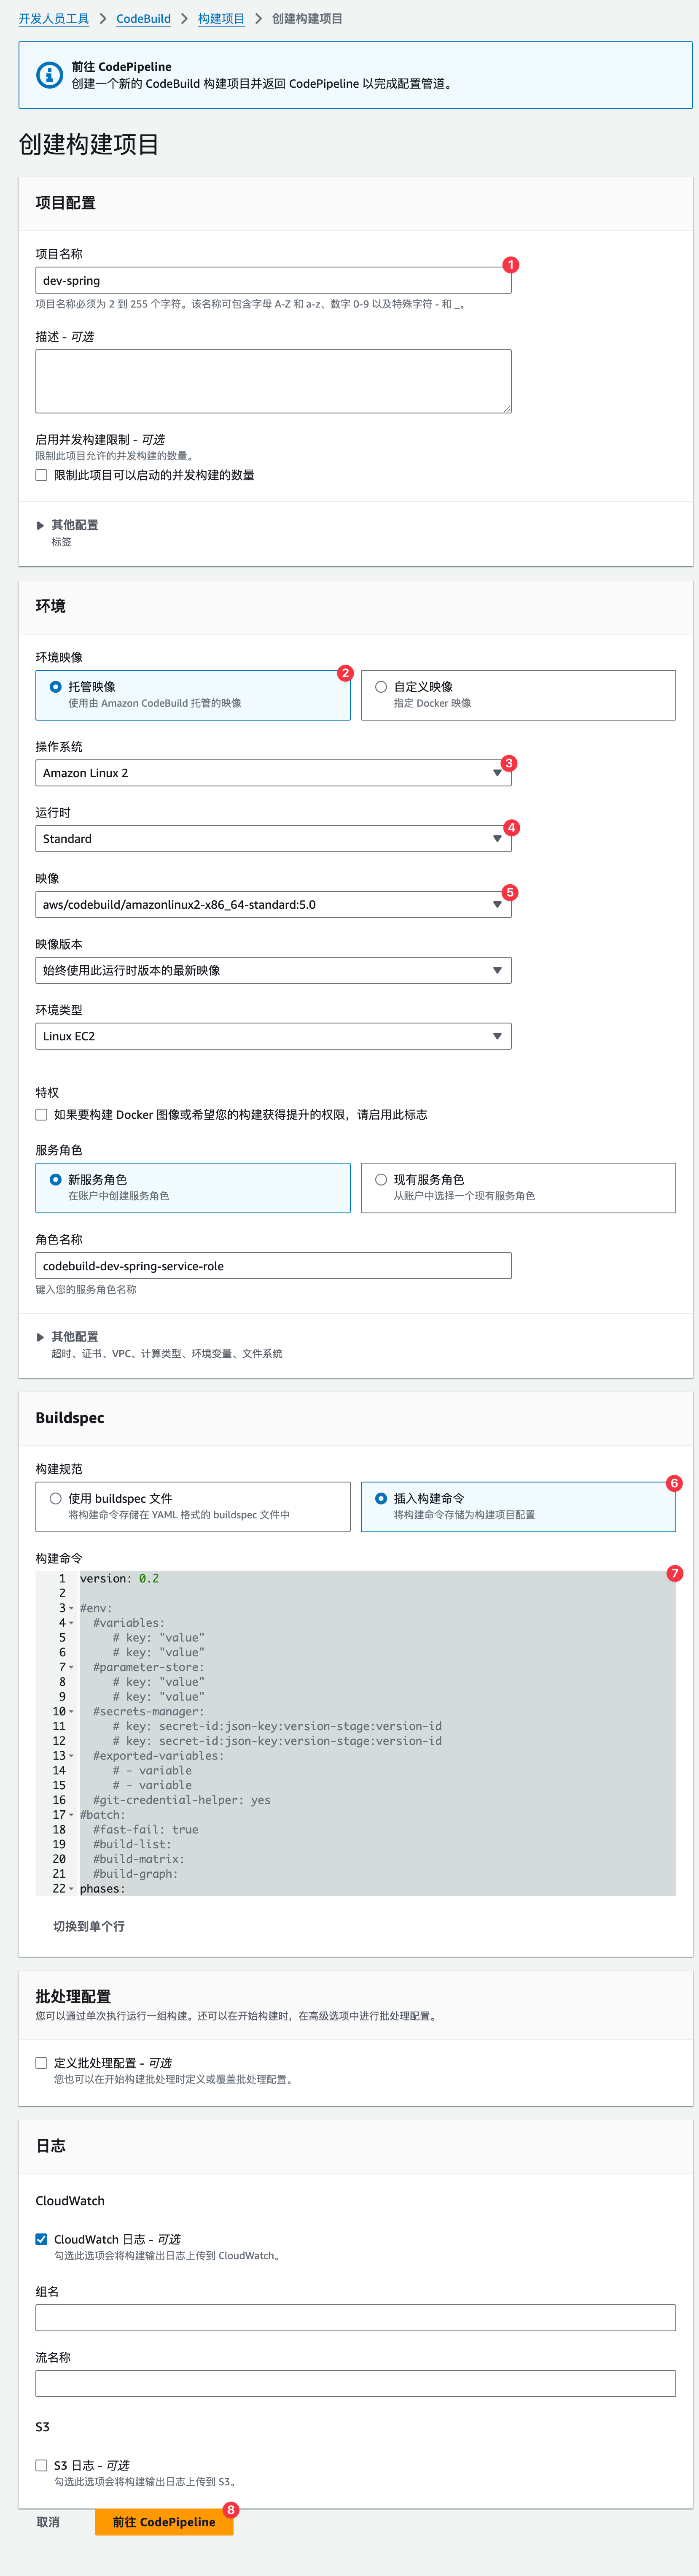Open the 环境类型 dropdown showing Linux EC2
The image size is (699, 2576).
point(273,1036)
